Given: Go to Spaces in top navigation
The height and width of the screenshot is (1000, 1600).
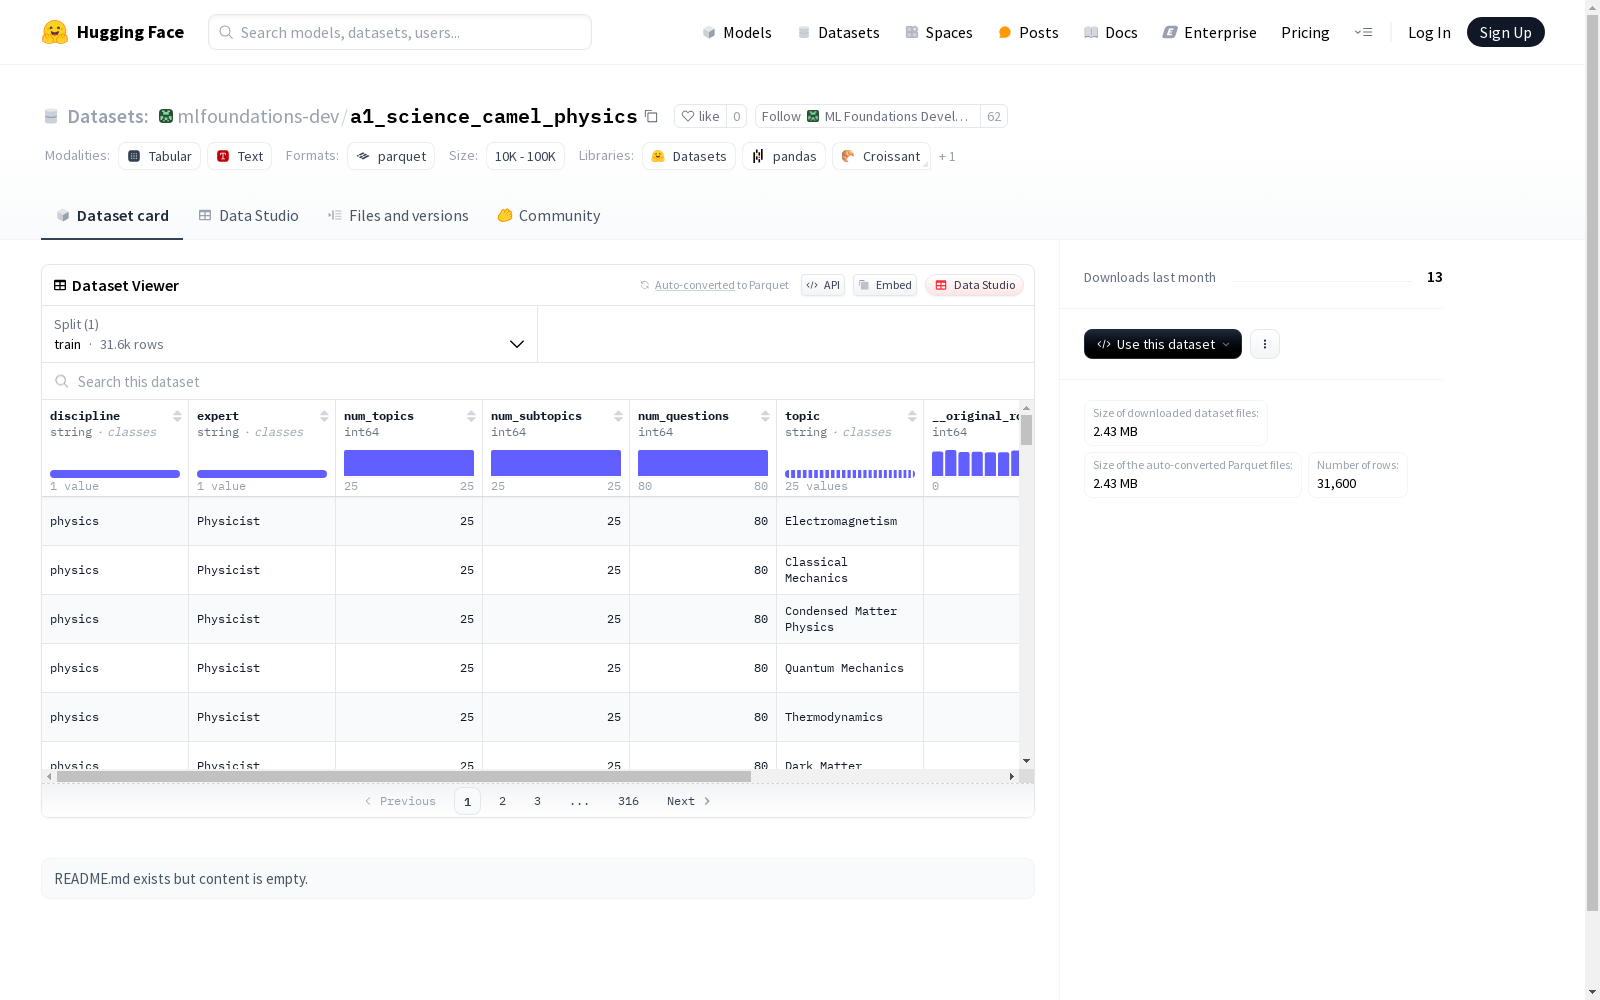Looking at the screenshot, I should tap(939, 32).
